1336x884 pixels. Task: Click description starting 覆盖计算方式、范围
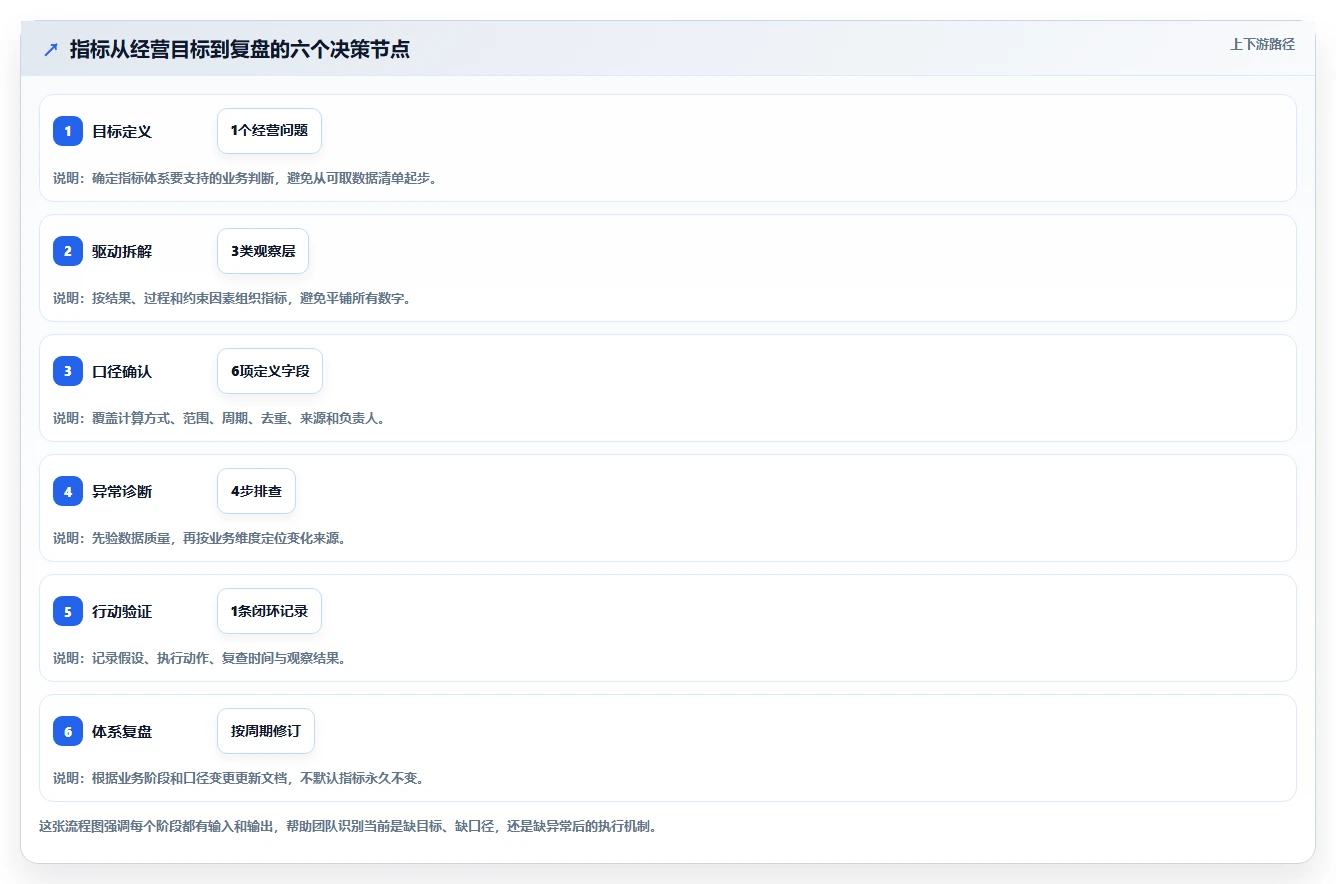click(219, 418)
